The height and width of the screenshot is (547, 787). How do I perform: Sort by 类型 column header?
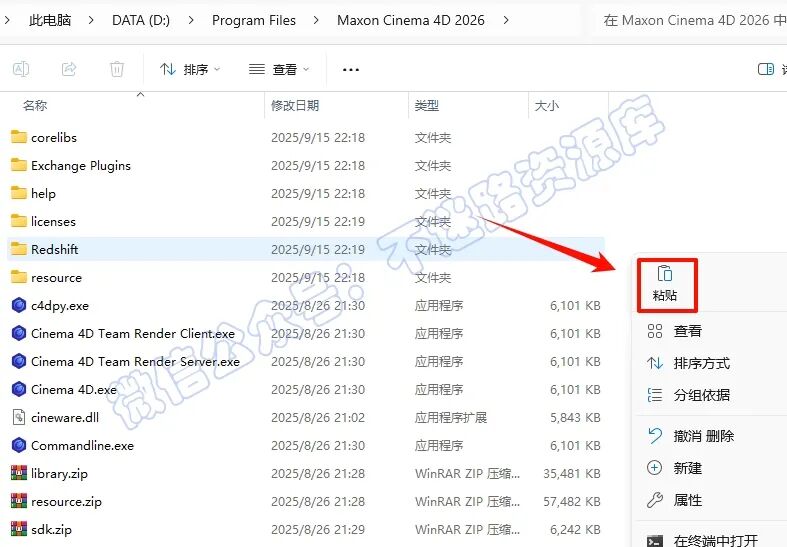click(x=427, y=105)
